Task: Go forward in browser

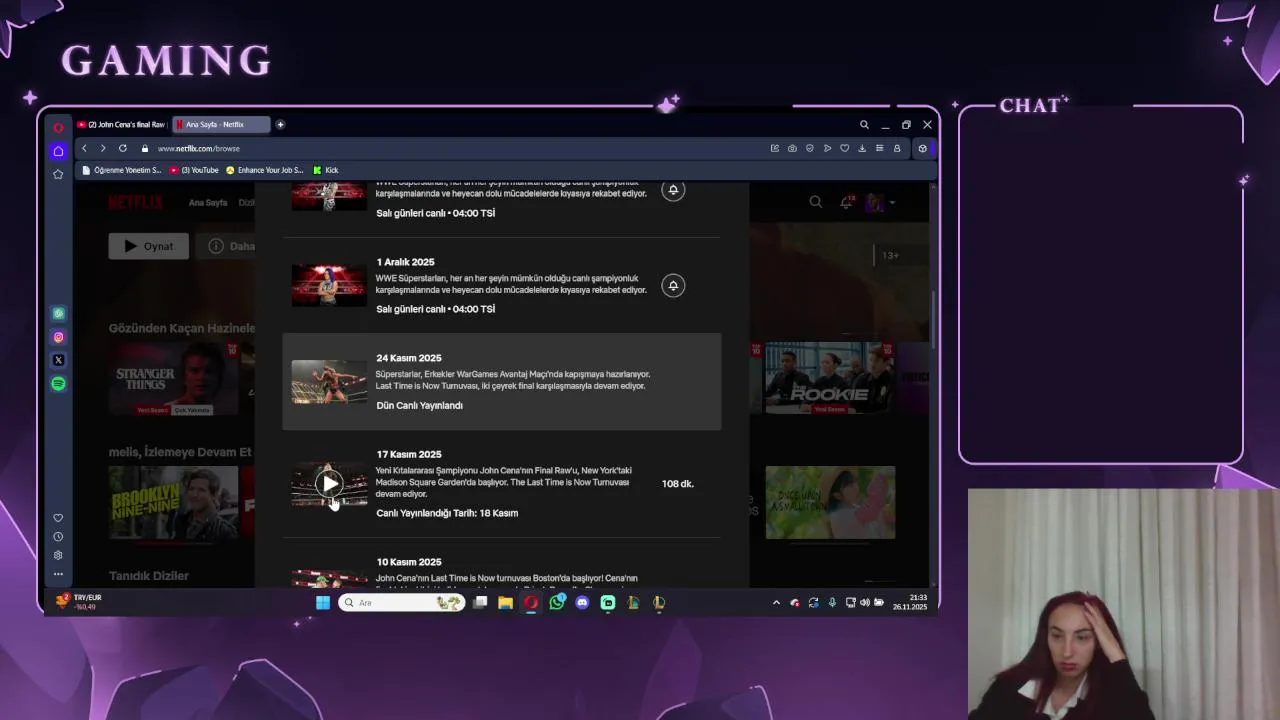Action: pyautogui.click(x=103, y=148)
